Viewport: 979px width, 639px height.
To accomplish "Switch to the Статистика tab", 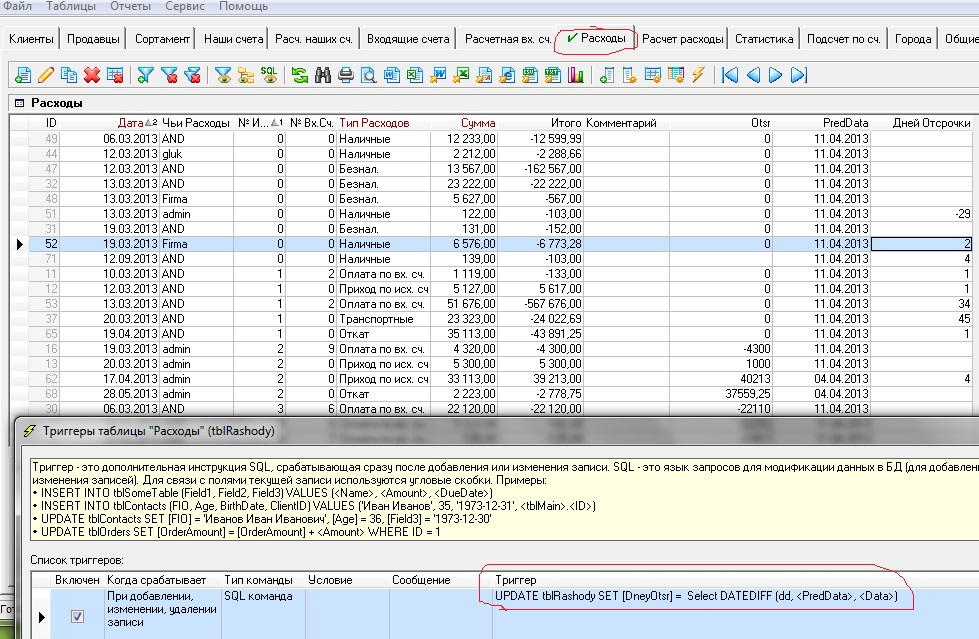I will [764, 39].
